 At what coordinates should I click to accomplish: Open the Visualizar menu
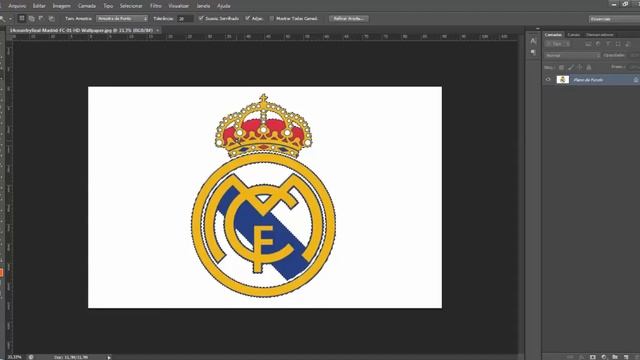coord(179,6)
